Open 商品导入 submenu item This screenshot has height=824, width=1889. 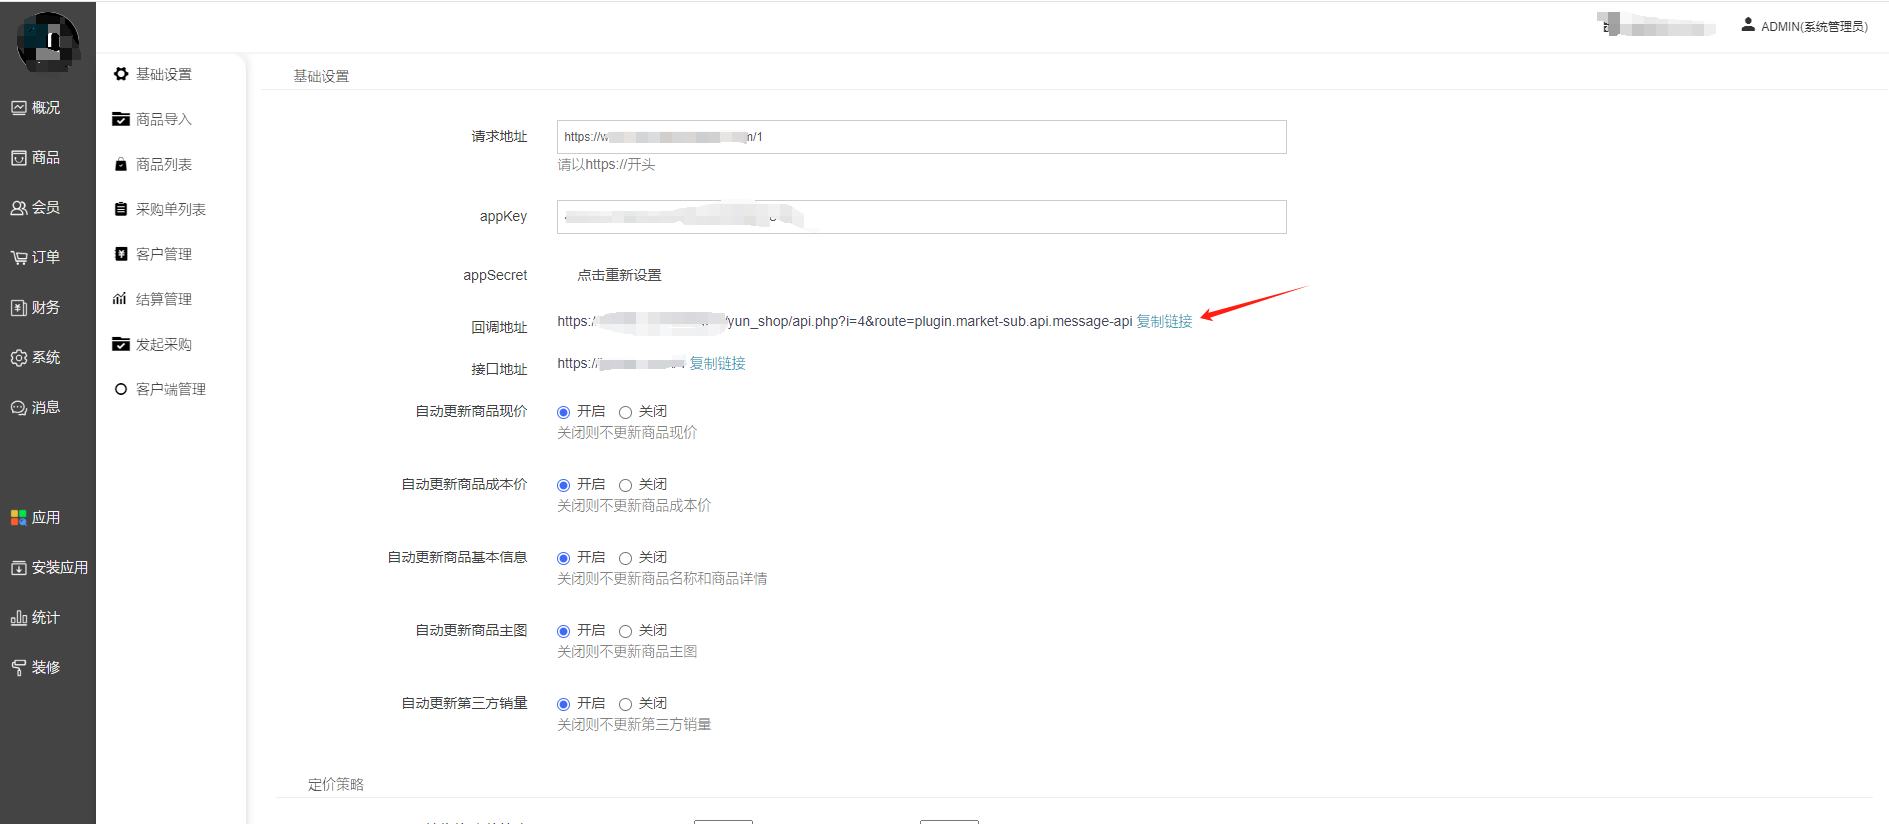[164, 119]
